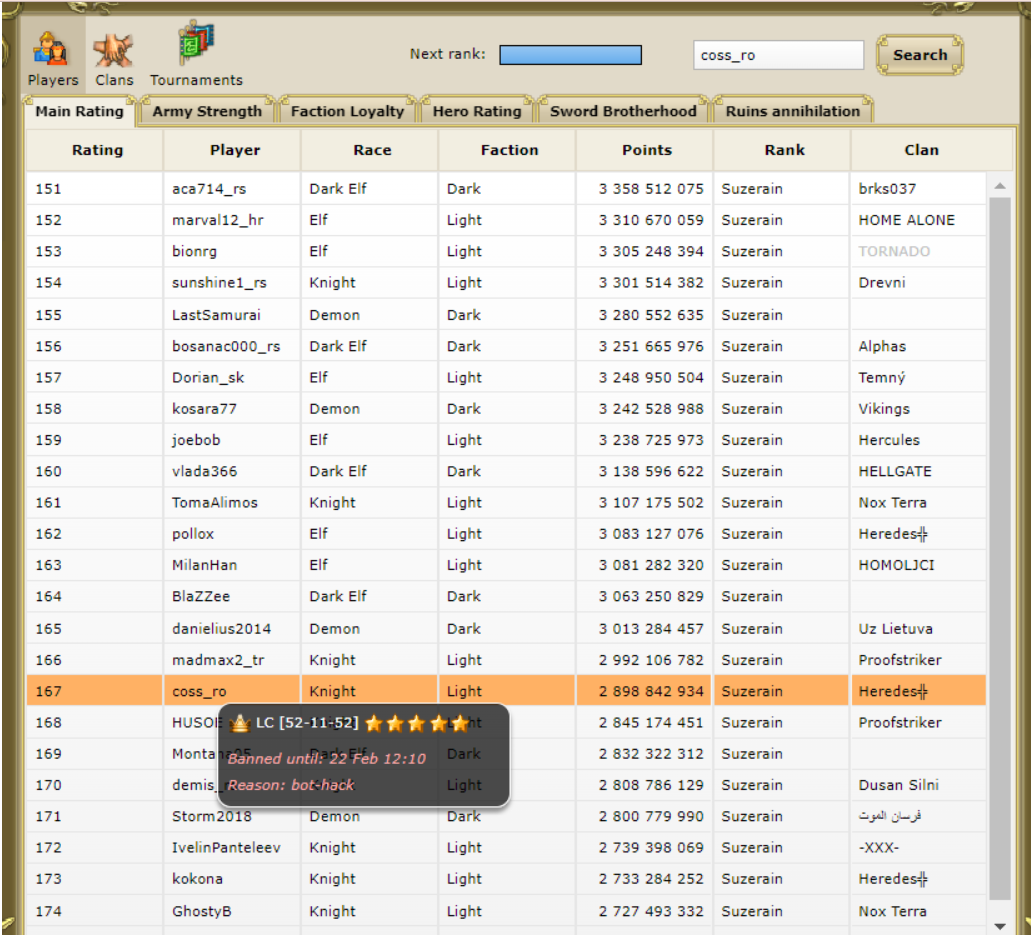Open clan Alphas

coord(882,347)
